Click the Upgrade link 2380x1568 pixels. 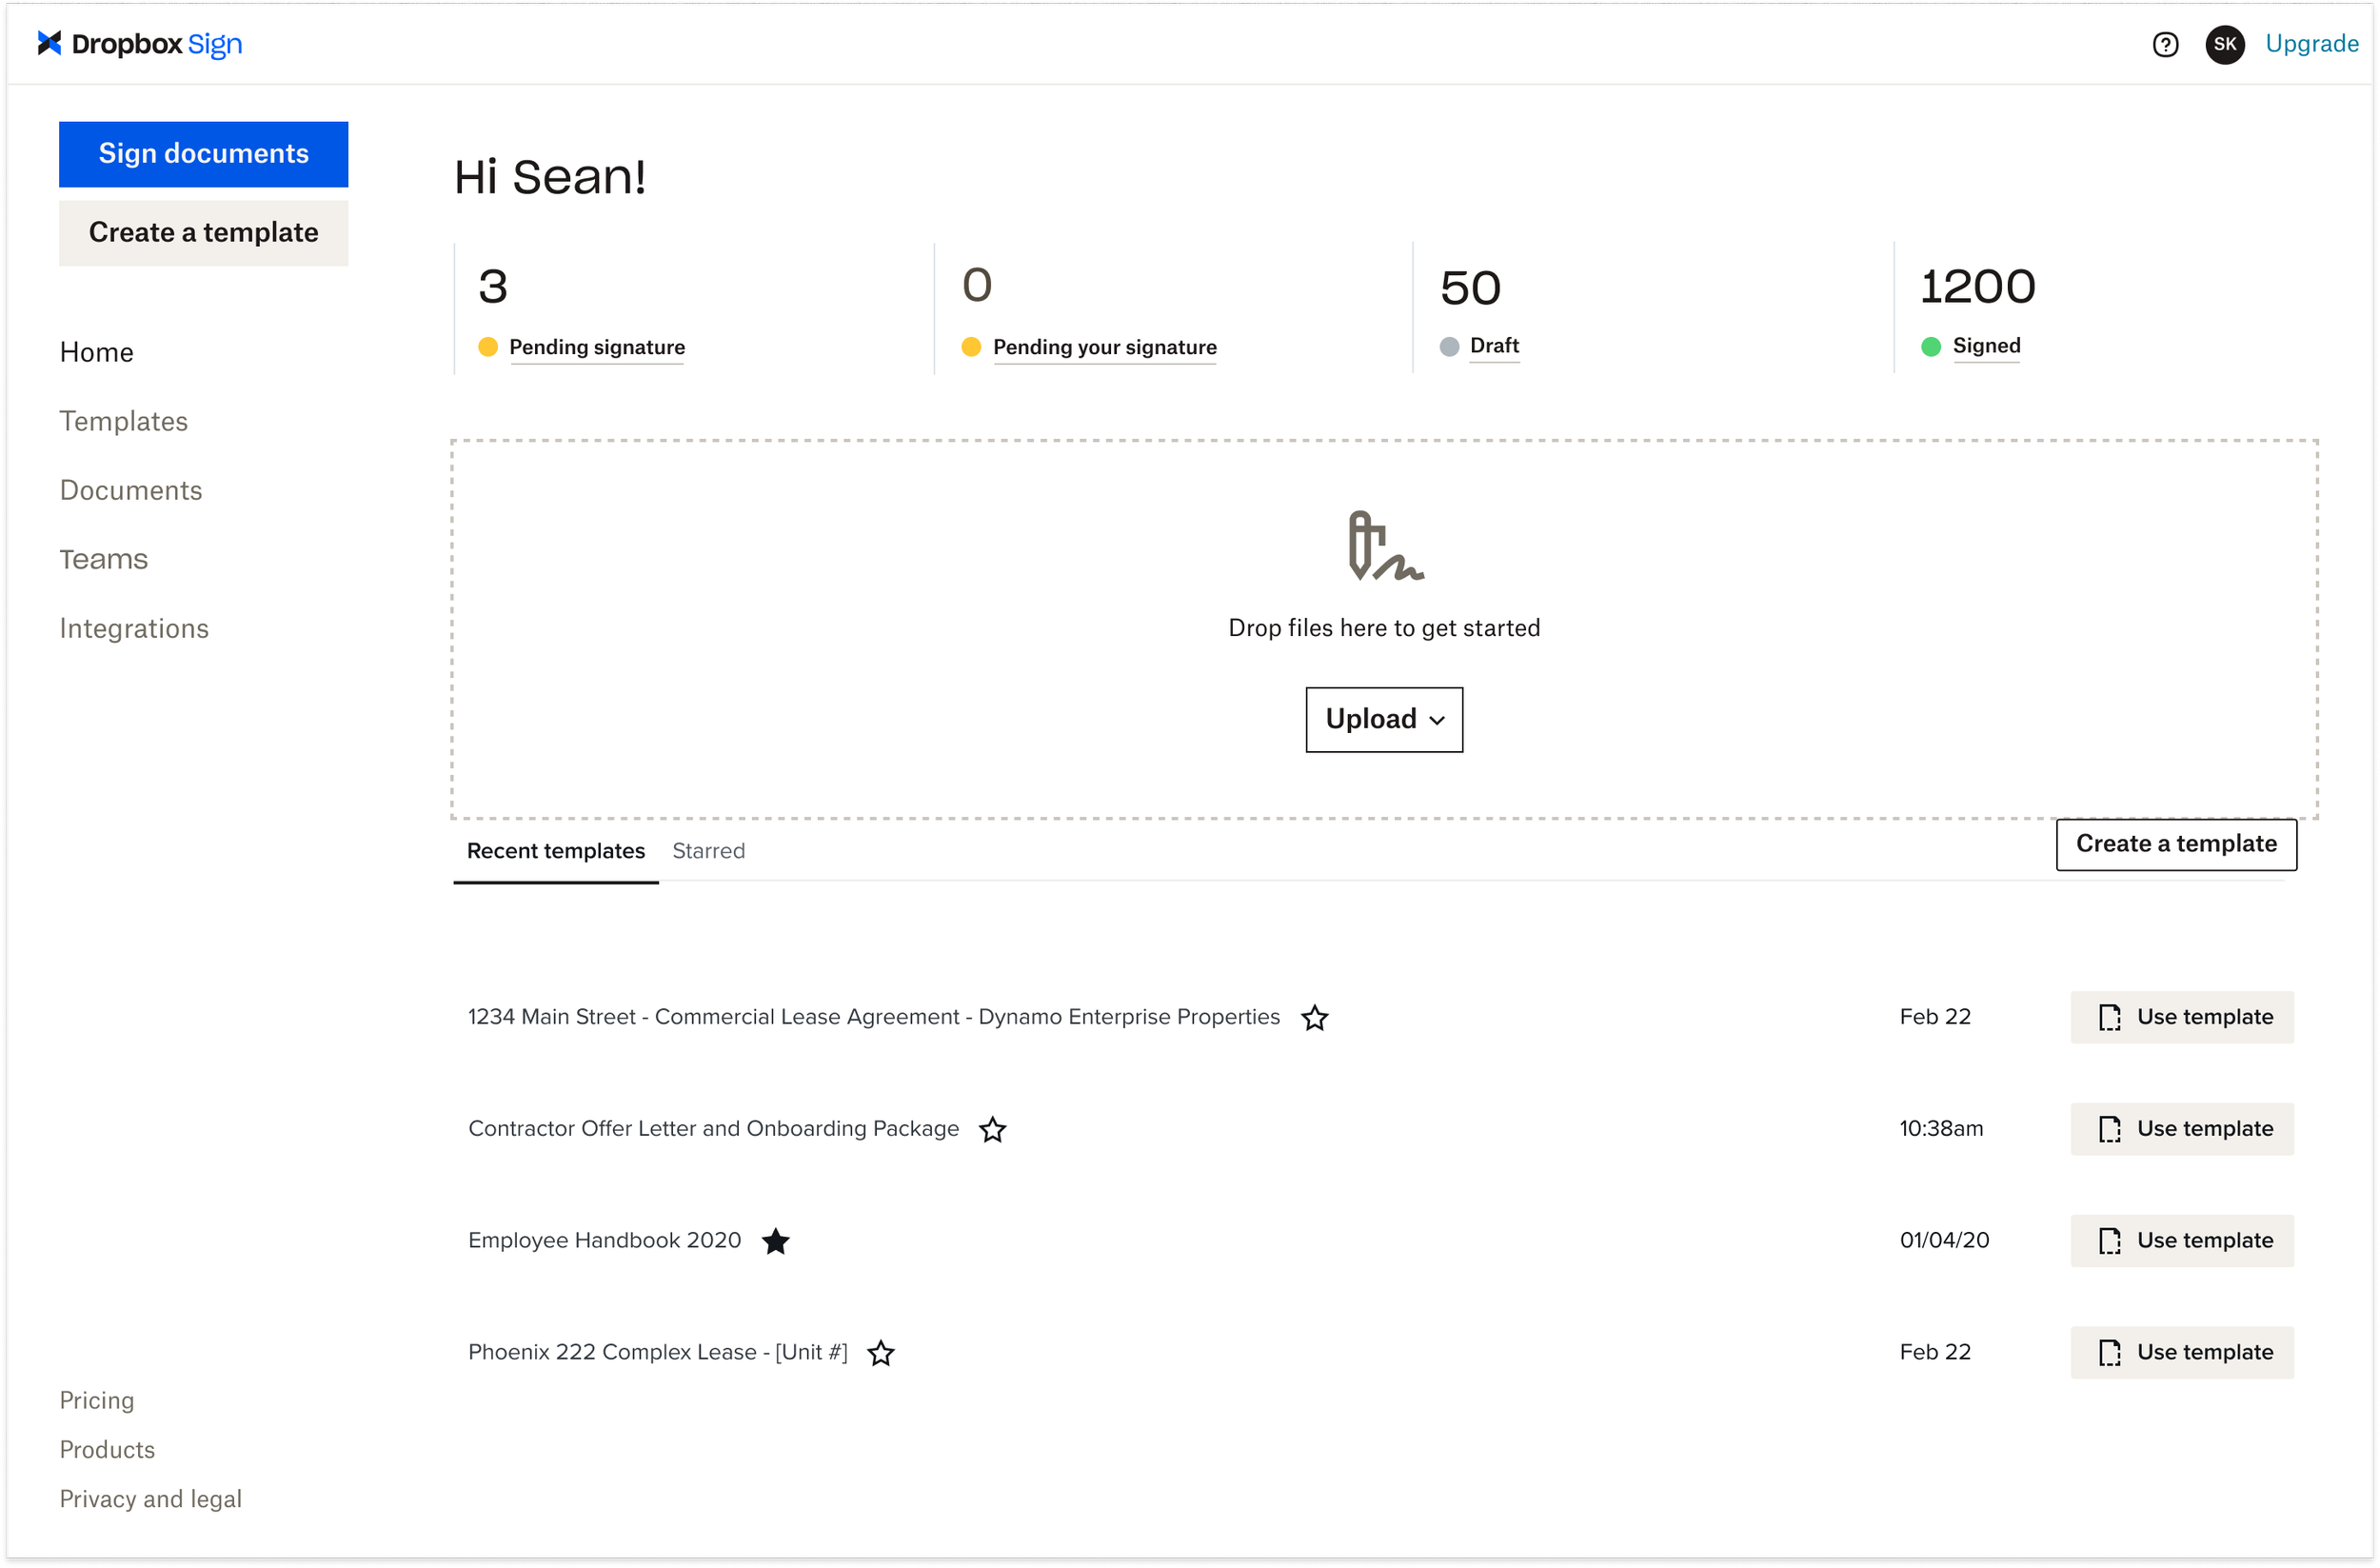(2311, 44)
